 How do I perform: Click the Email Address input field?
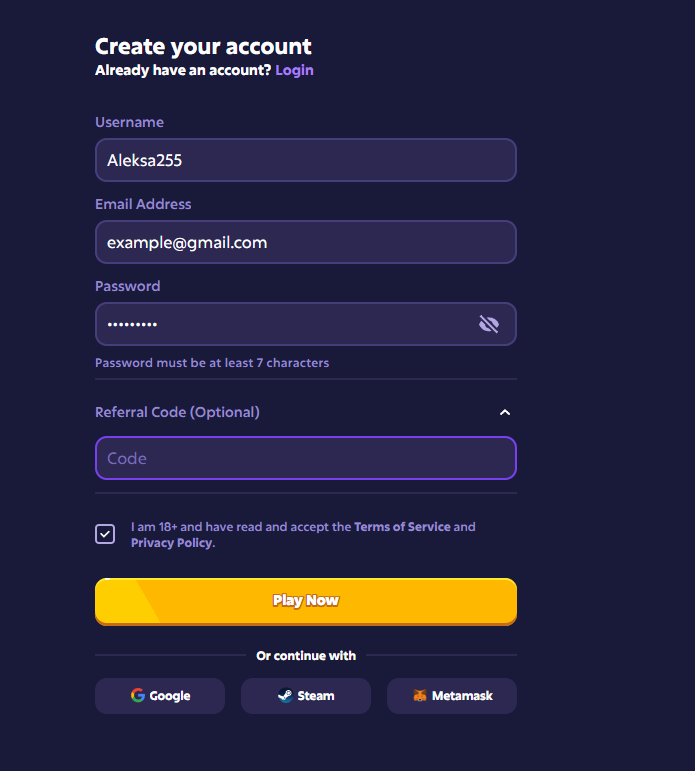[305, 242]
